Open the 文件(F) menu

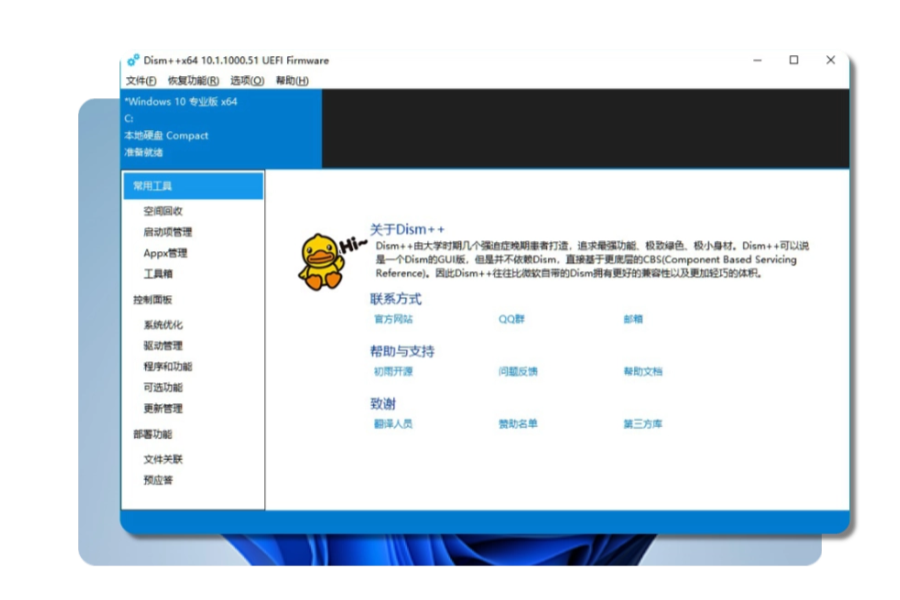(x=141, y=80)
